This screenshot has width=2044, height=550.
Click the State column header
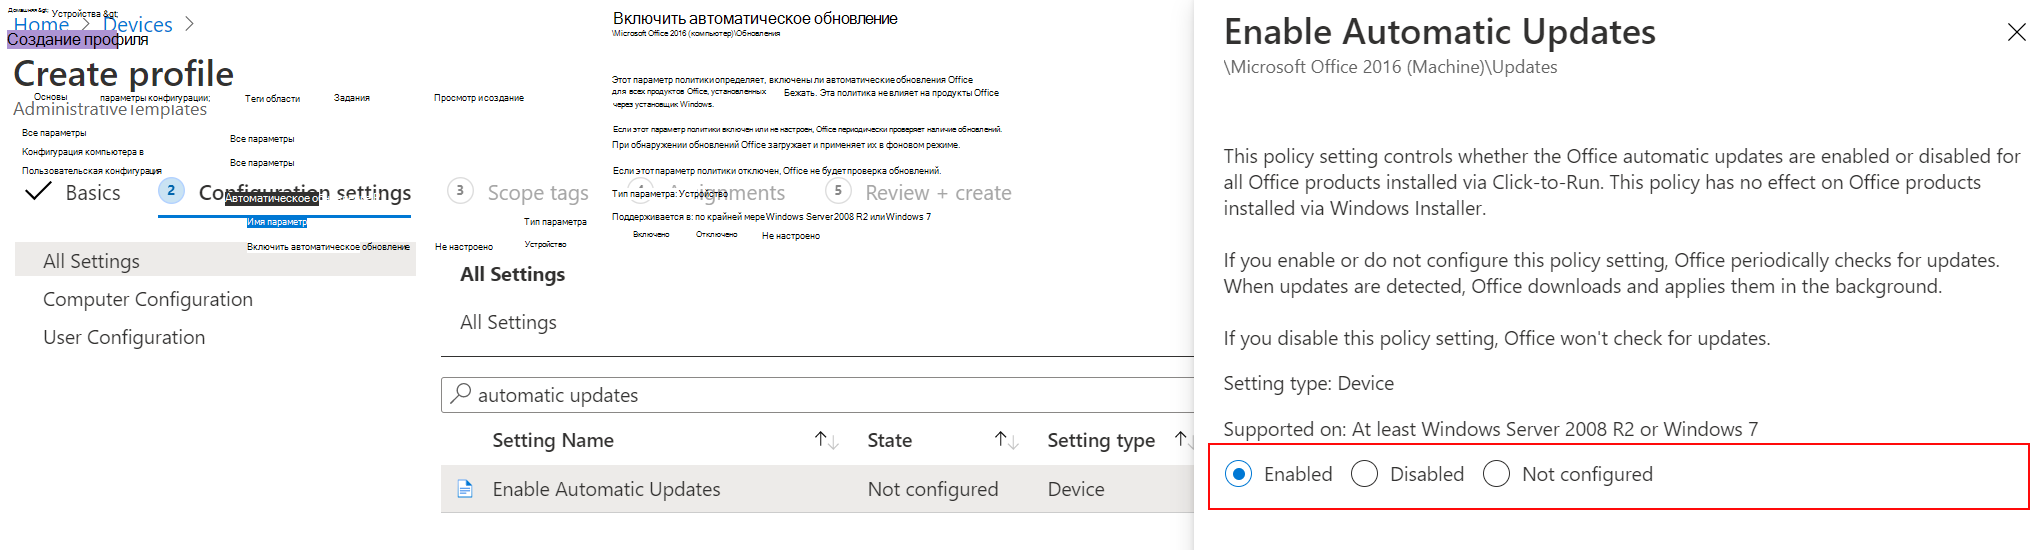point(889,440)
